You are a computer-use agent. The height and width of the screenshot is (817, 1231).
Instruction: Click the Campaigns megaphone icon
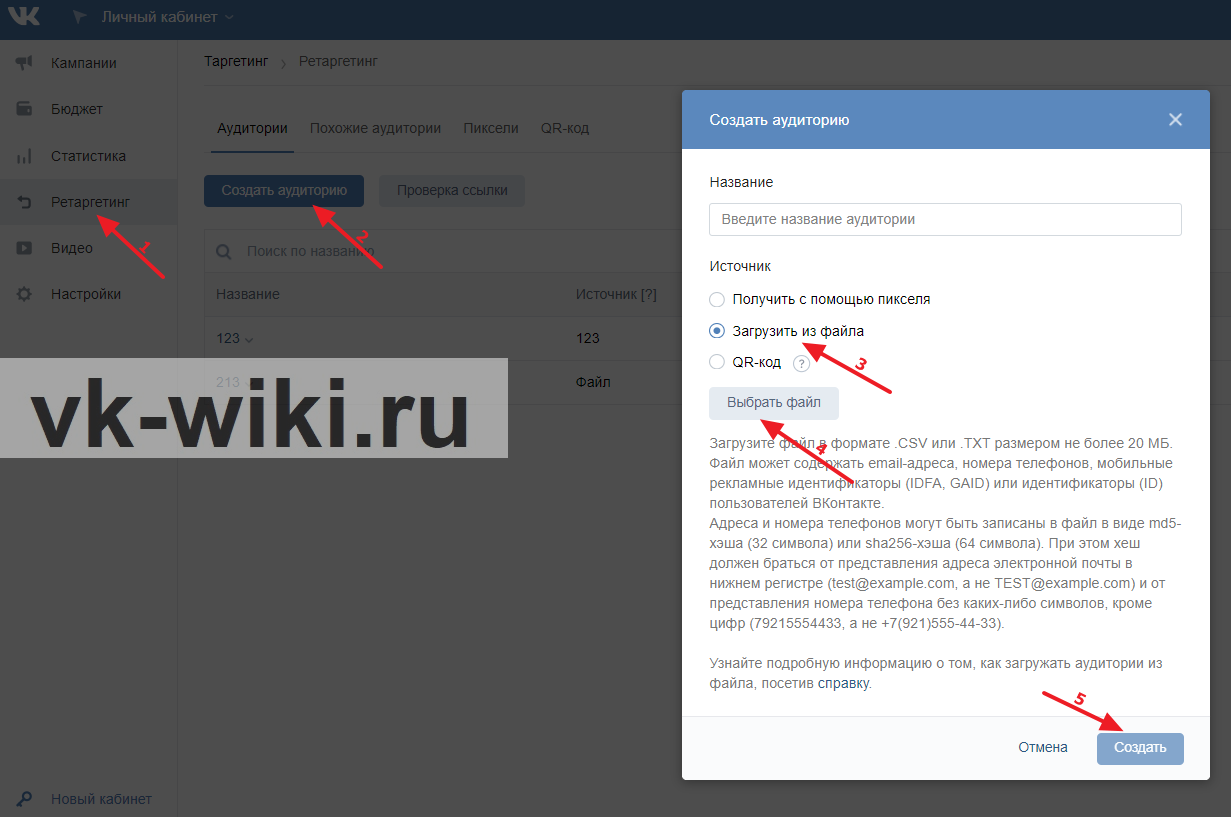point(25,63)
